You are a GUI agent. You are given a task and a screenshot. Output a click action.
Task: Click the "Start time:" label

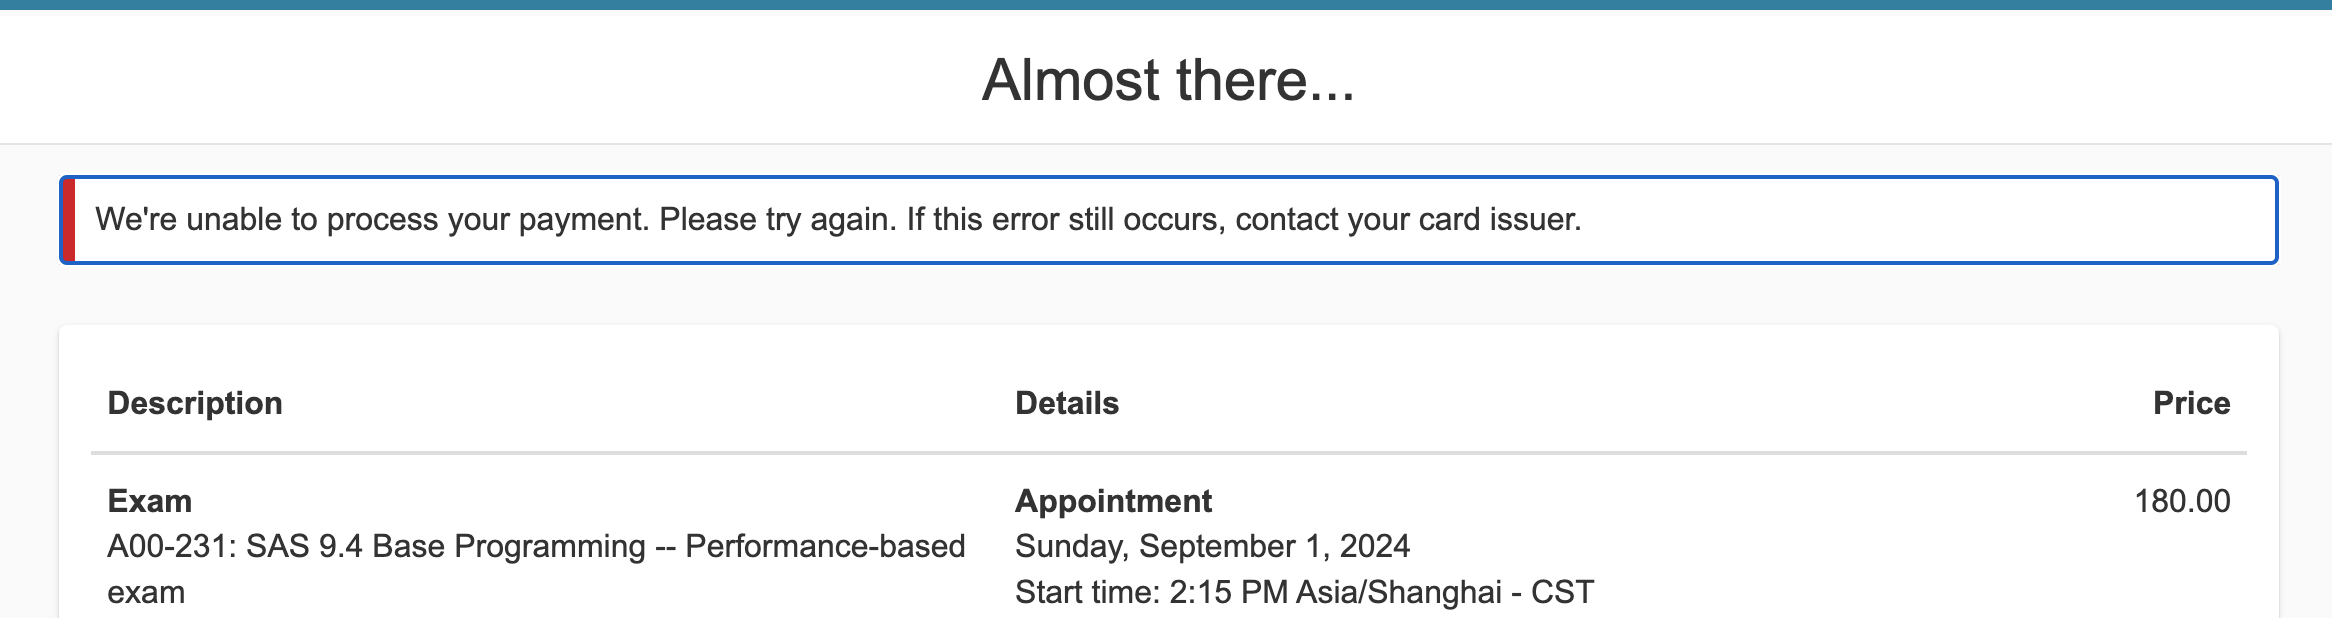point(1088,593)
